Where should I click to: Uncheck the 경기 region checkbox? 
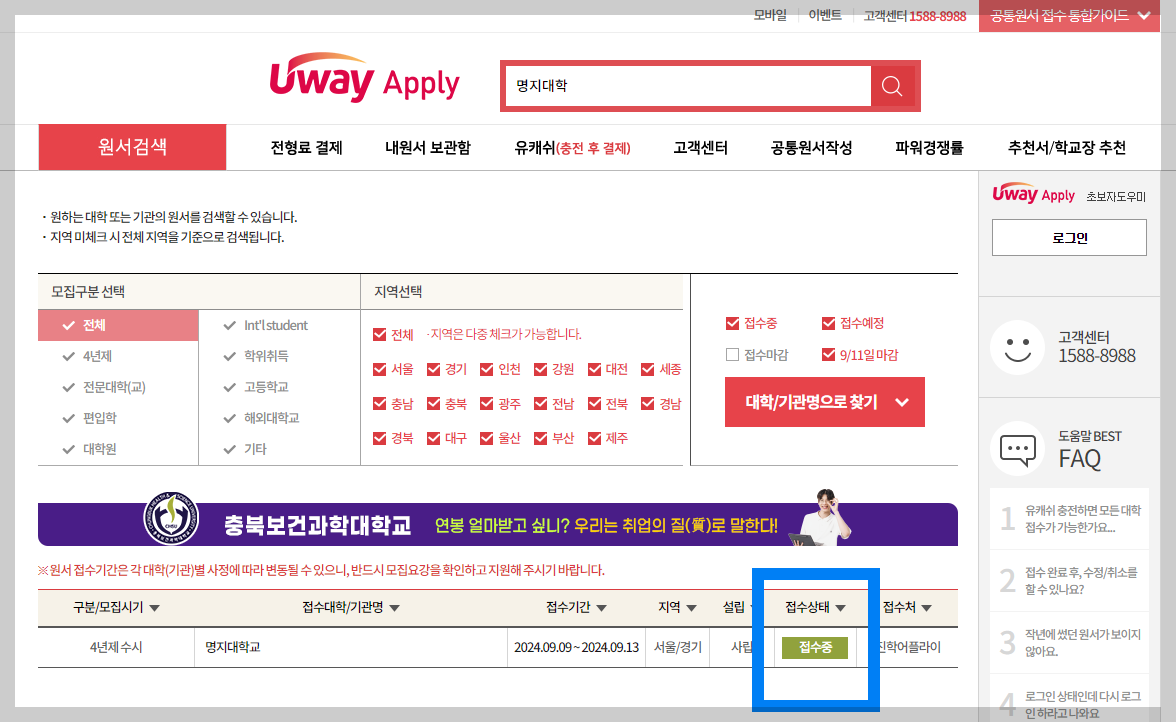[x=434, y=369]
